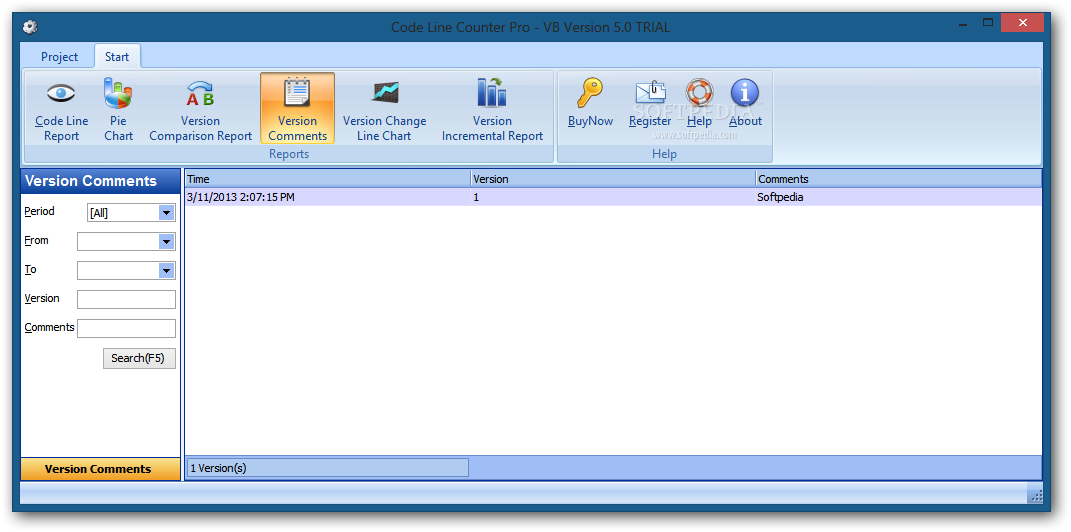Open the Version Comparison Report
Viewport: 1071px width, 532px height.
(x=200, y=109)
